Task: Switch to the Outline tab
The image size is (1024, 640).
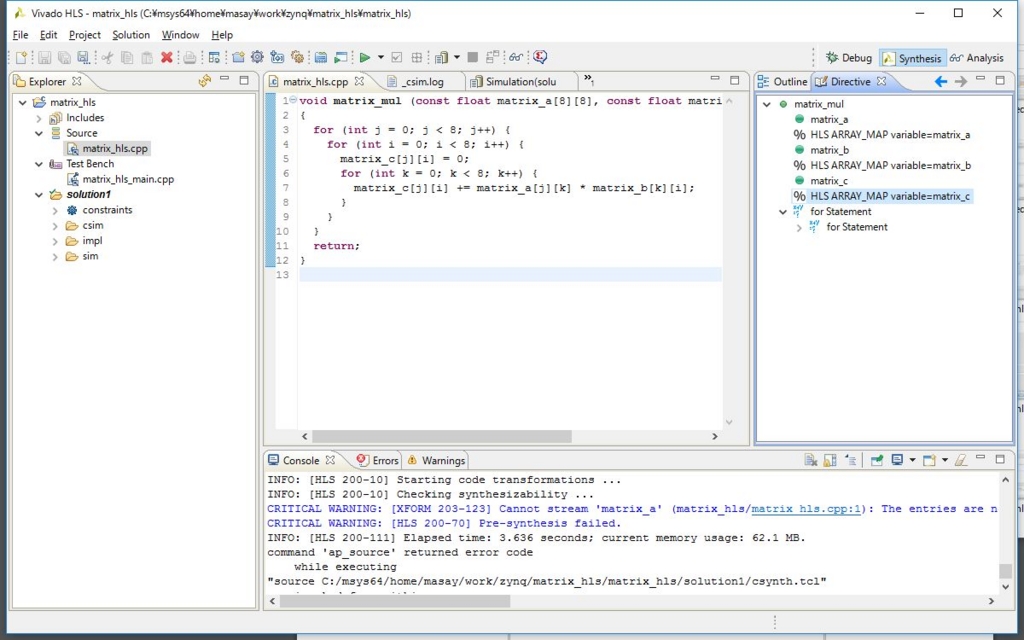Action: 782,82
